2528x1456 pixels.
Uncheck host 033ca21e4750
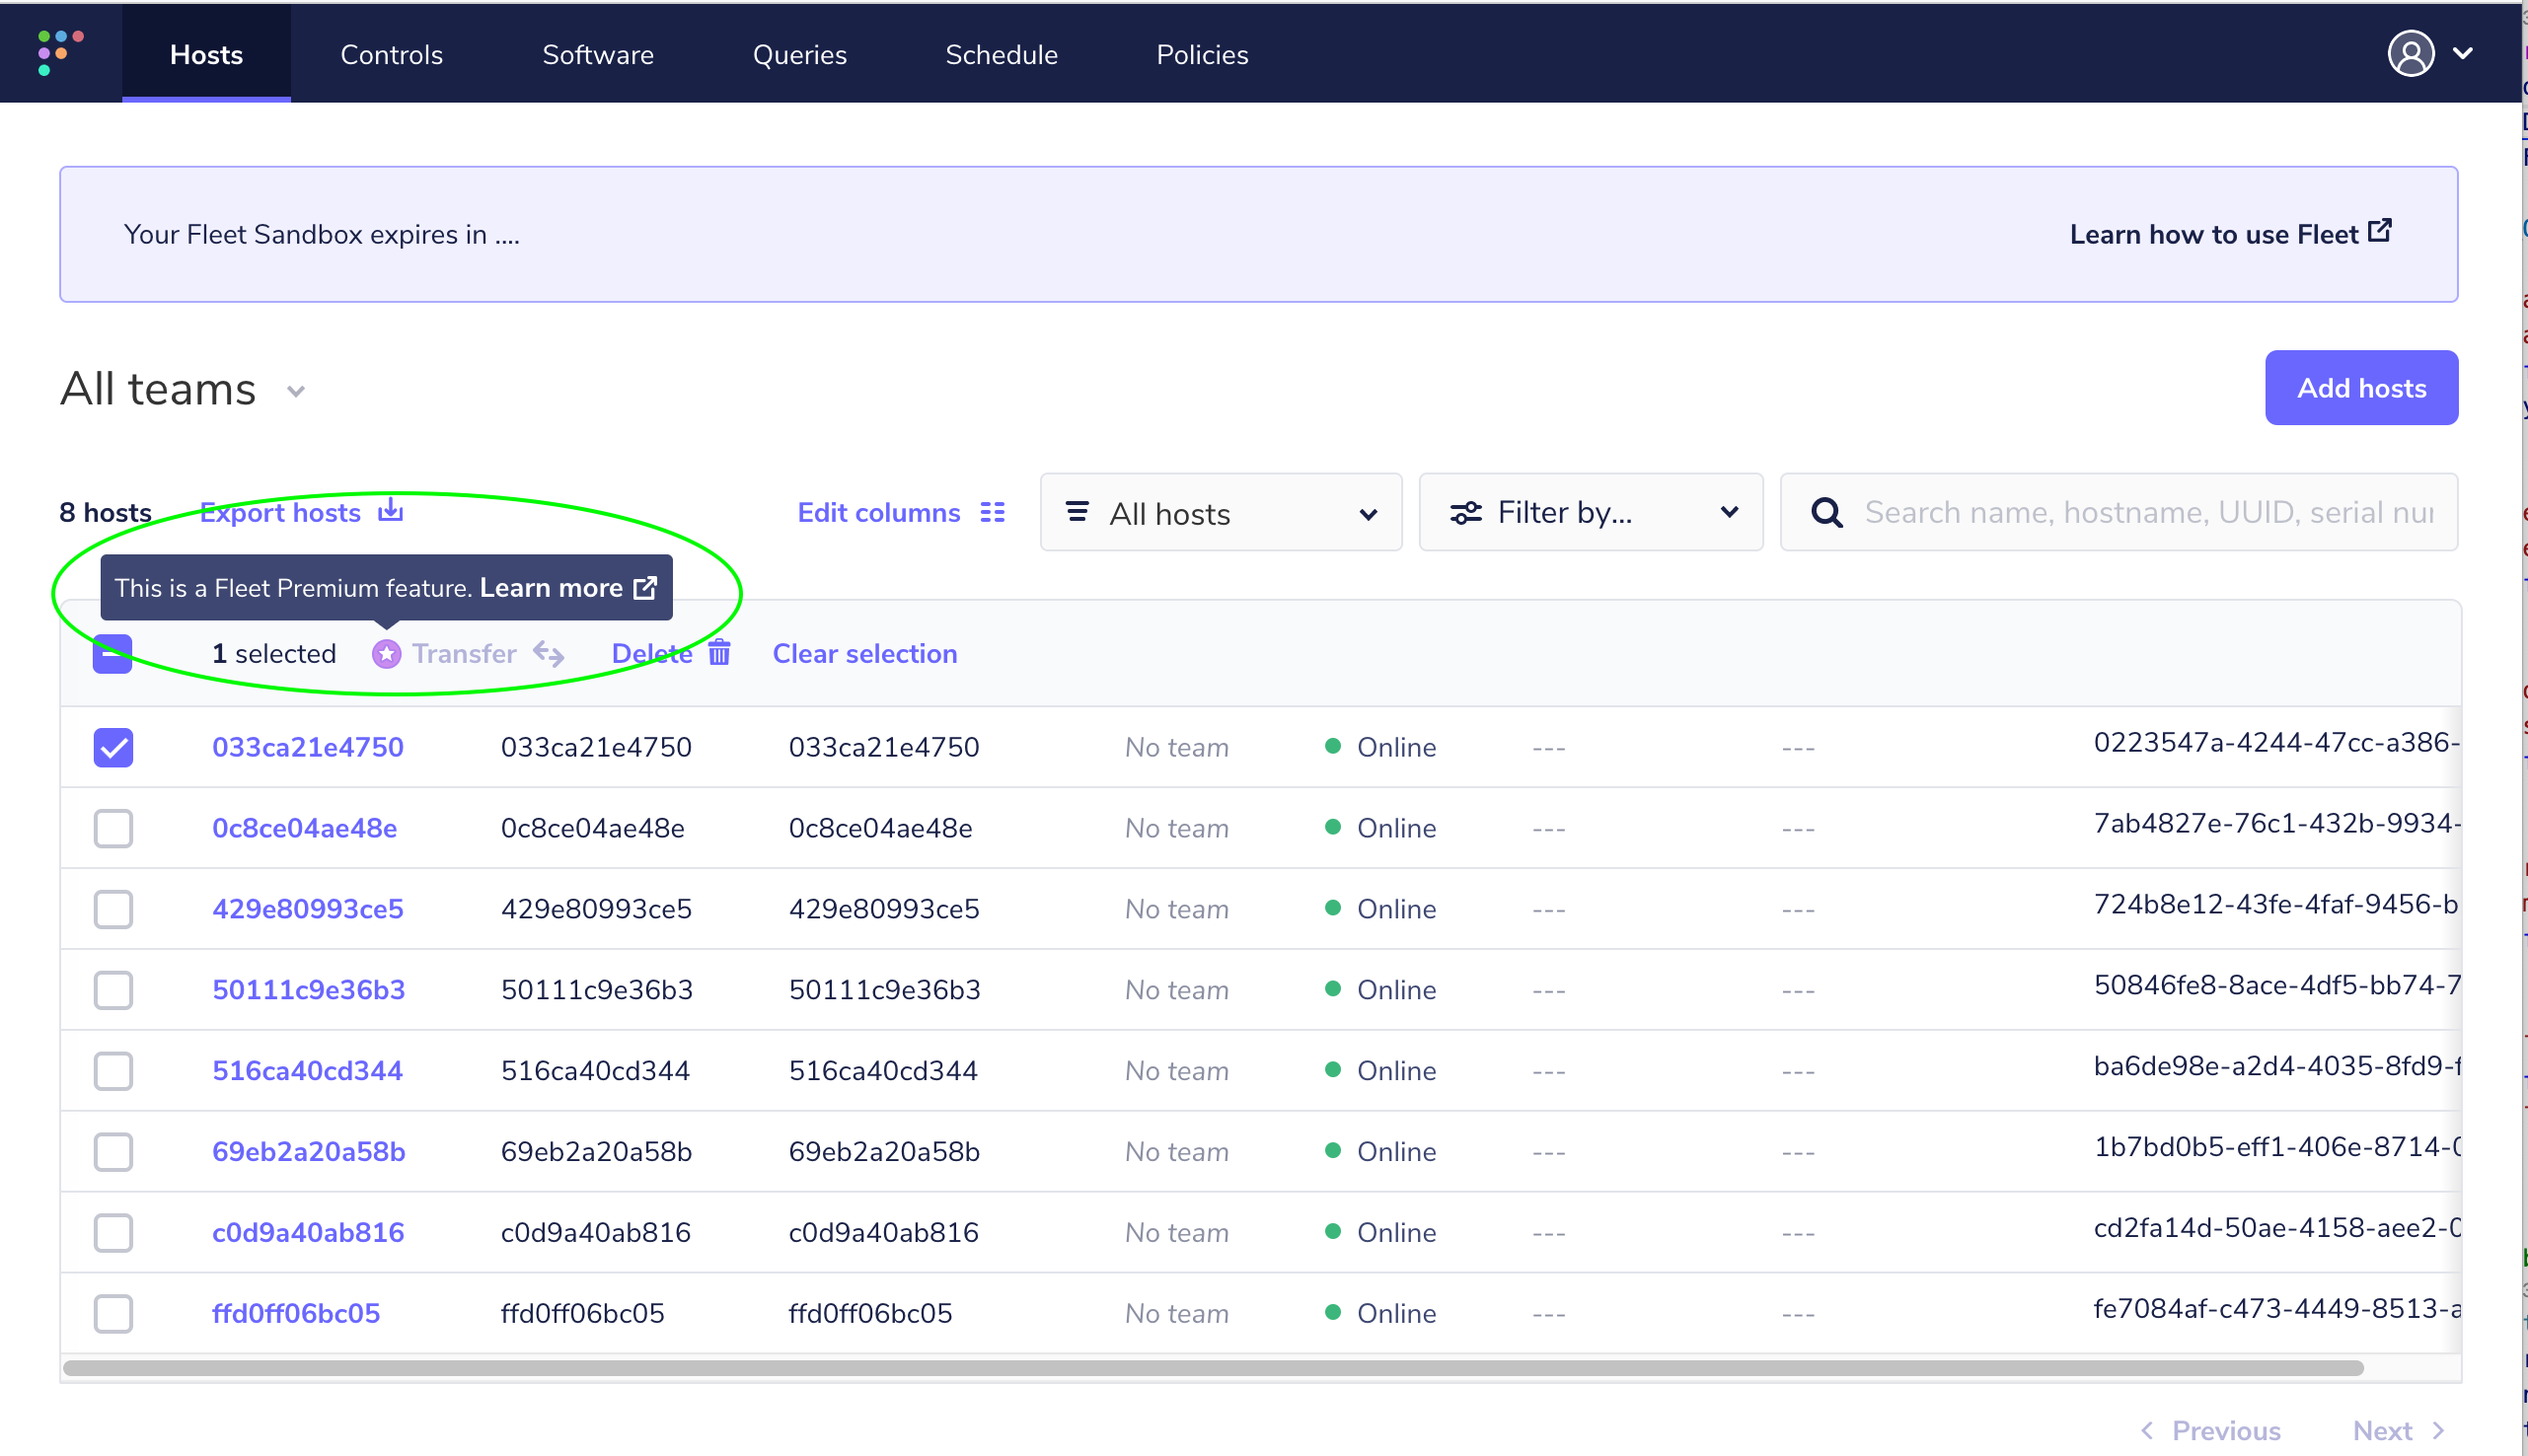(x=112, y=747)
